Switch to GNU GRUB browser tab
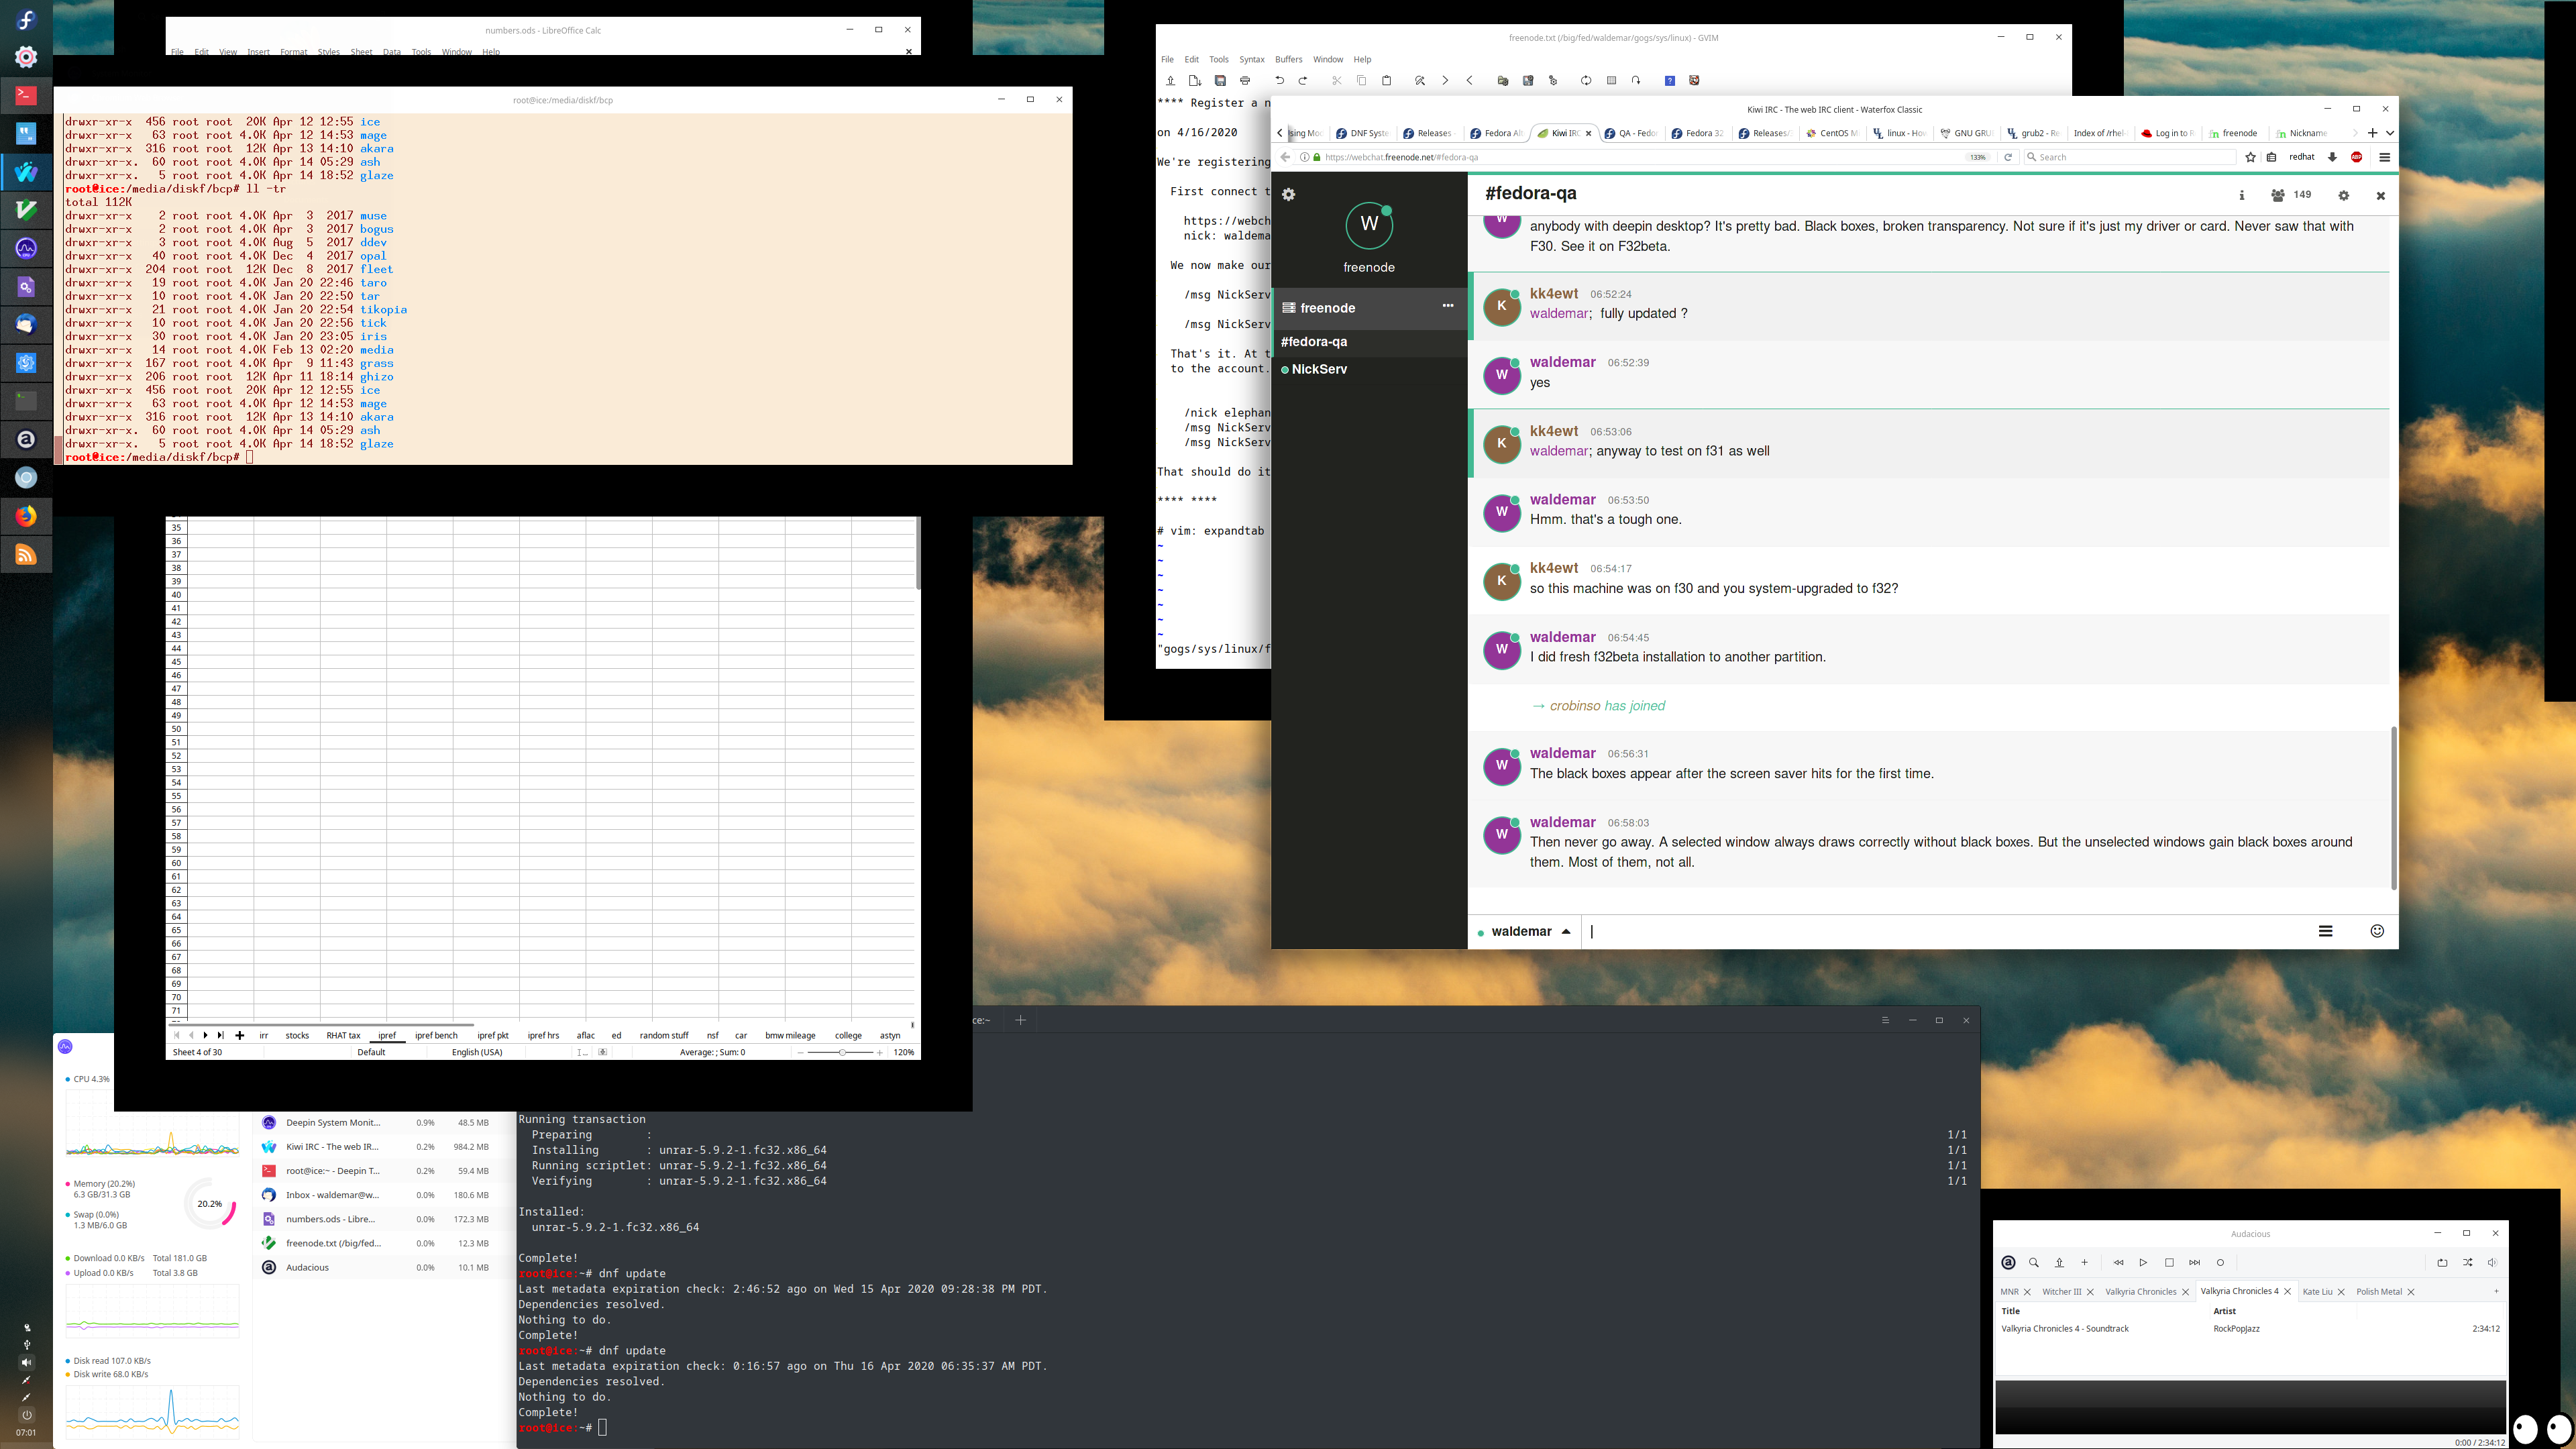Screen dimensions: 2576x1449 [x=1966, y=133]
